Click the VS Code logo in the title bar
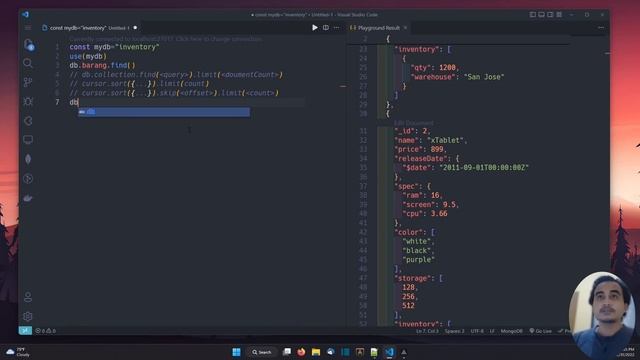The height and width of the screenshot is (360, 640). coord(26,15)
